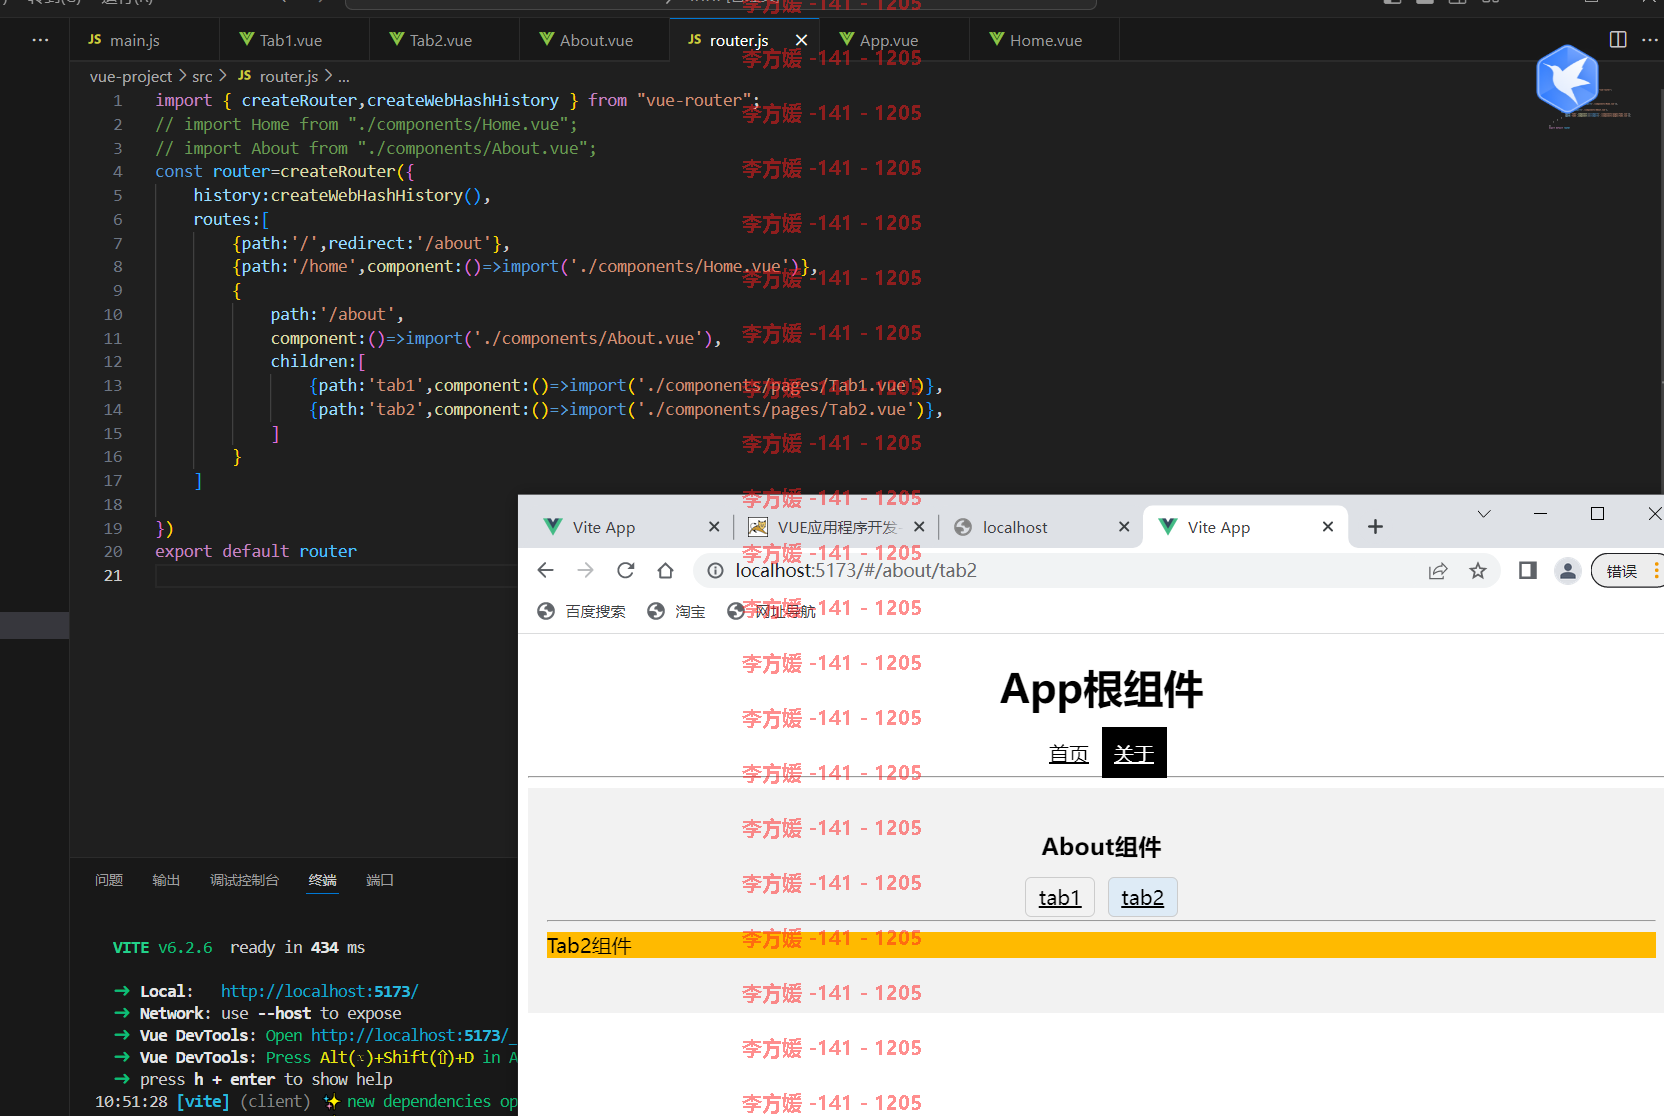Viewport: 1664px width, 1116px height.
Task: View site information for localhost
Action: pos(715,570)
